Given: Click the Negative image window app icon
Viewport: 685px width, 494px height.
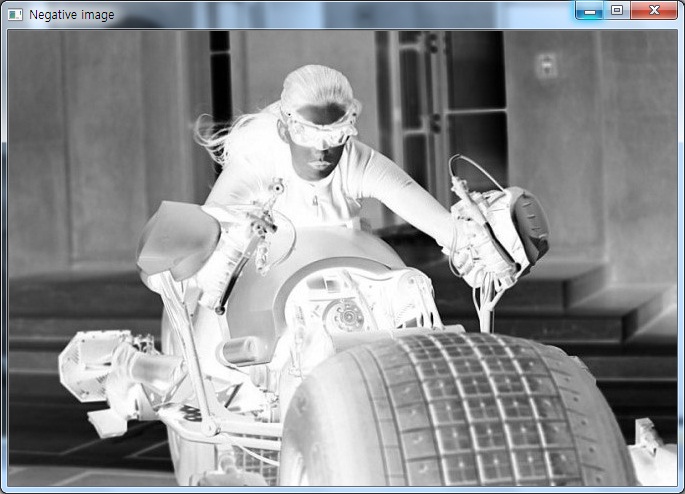Looking at the screenshot, I should coord(15,14).
